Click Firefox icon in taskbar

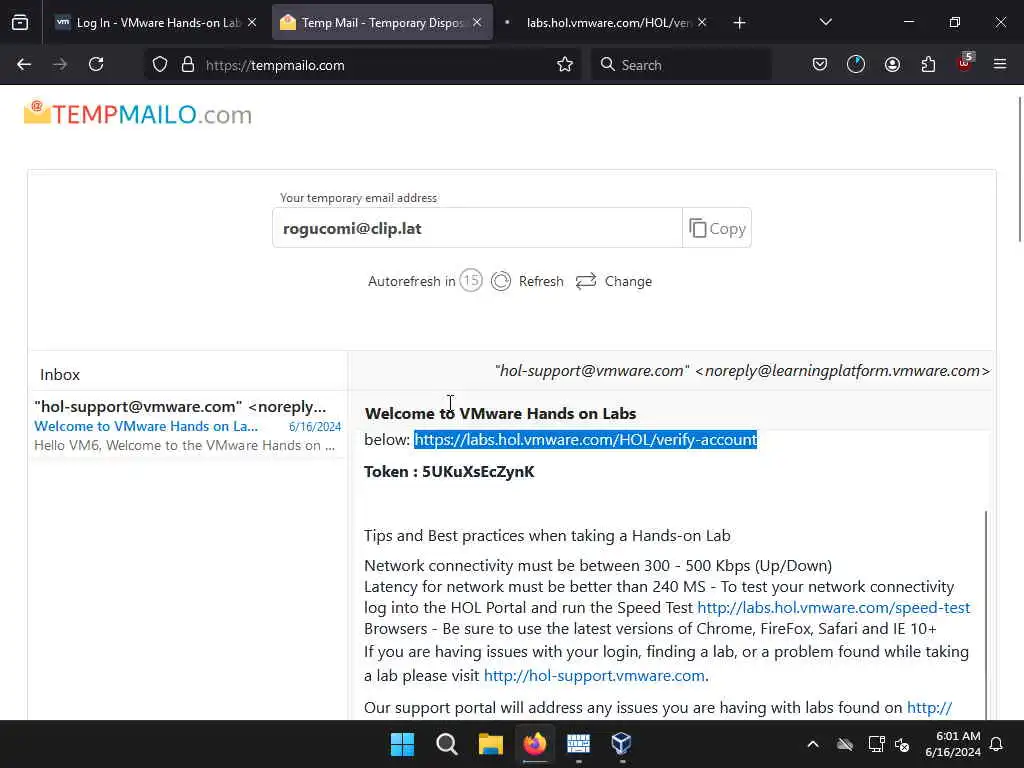coord(535,744)
